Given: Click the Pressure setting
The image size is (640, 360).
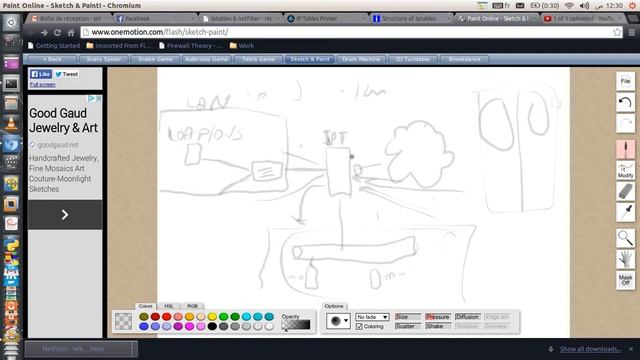Looking at the screenshot, I should tap(438, 317).
